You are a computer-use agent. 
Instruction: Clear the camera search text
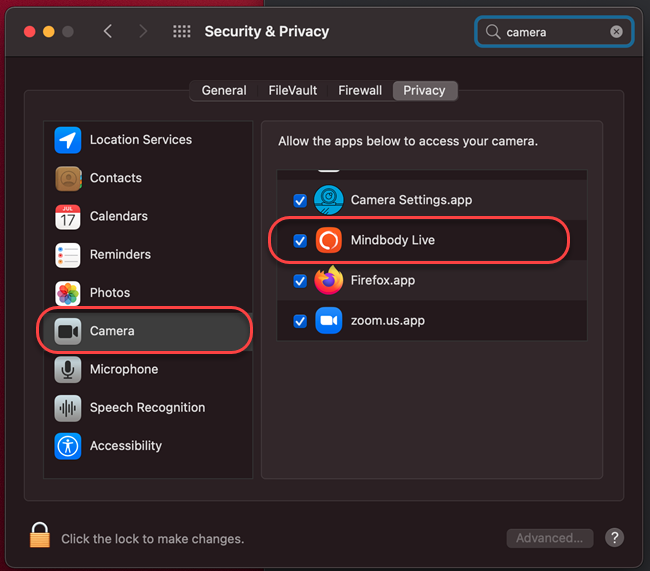[x=616, y=32]
